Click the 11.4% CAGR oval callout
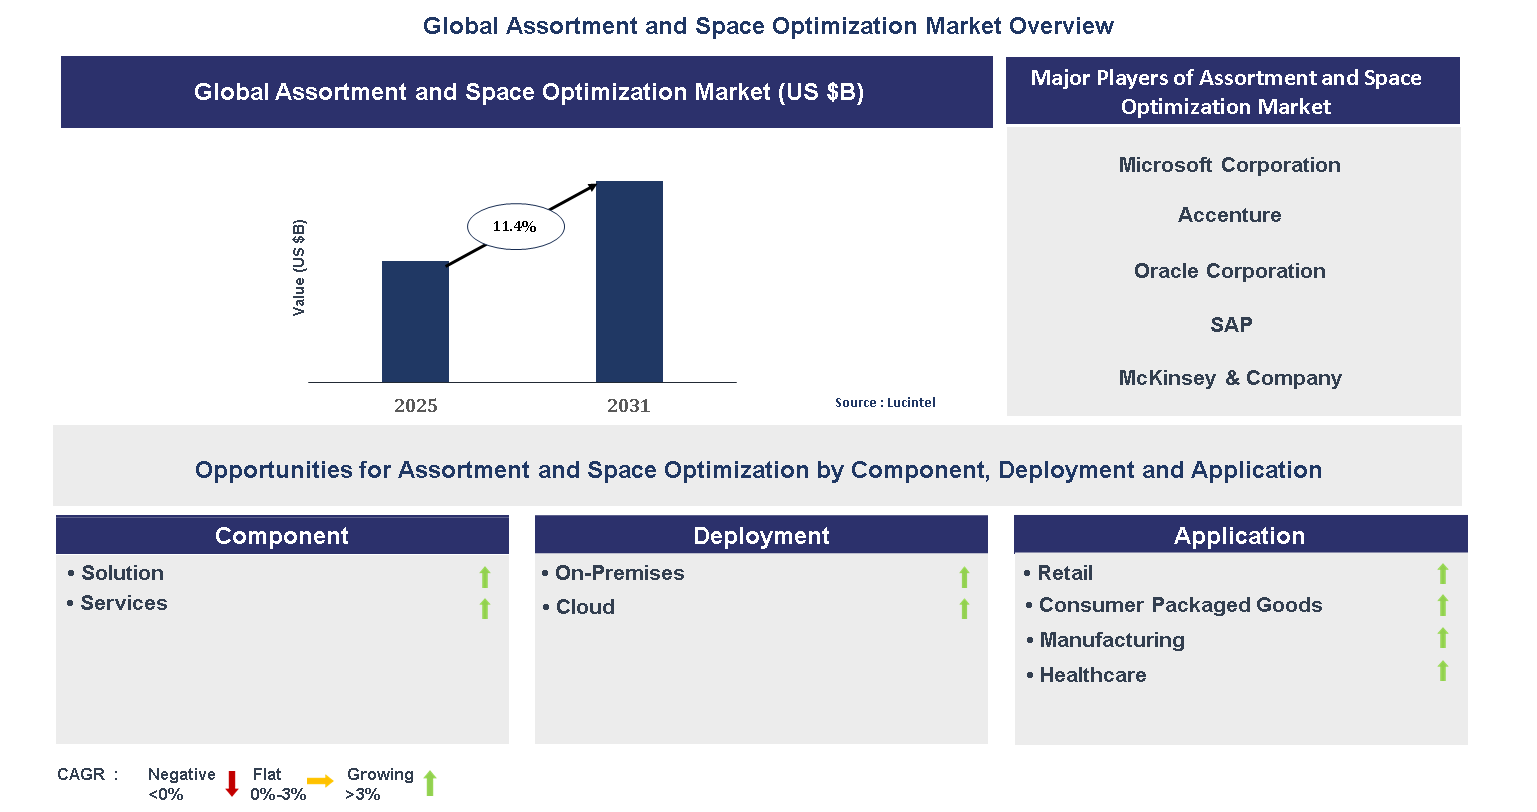Image resolution: width=1537 pixels, height=812 pixels. click(x=515, y=226)
